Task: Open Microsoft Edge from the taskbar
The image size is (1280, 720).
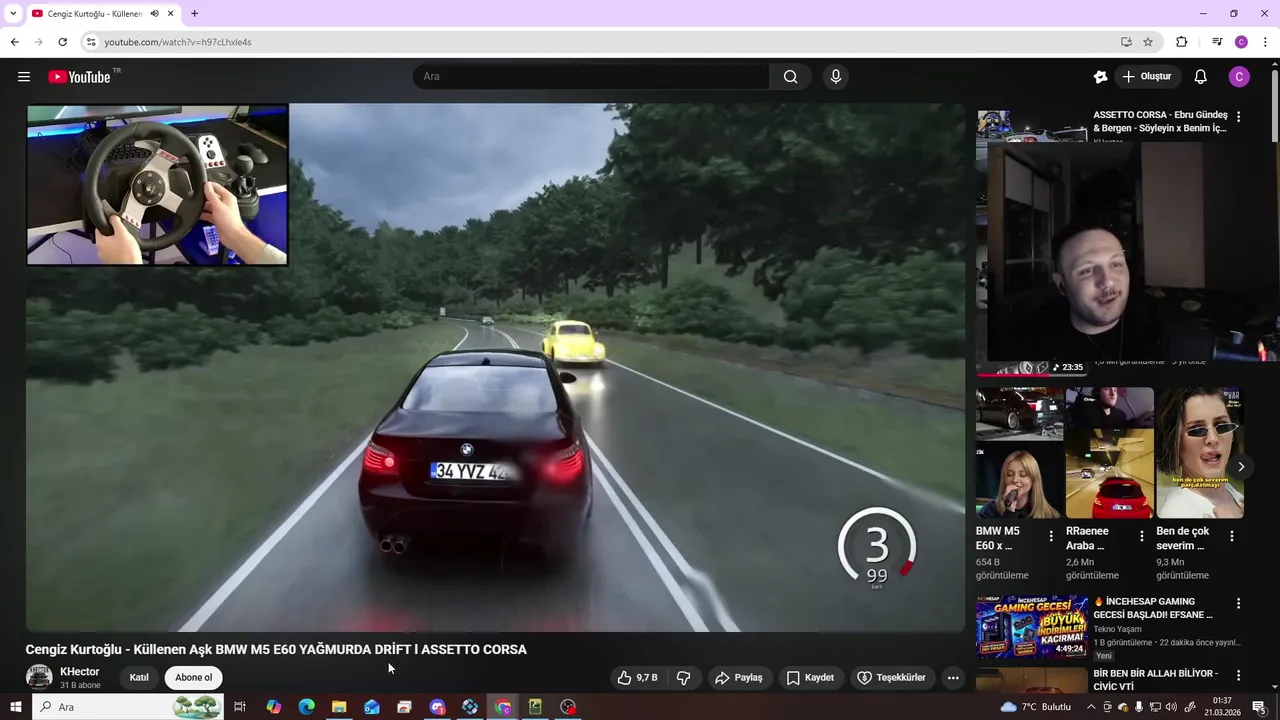Action: (306, 707)
